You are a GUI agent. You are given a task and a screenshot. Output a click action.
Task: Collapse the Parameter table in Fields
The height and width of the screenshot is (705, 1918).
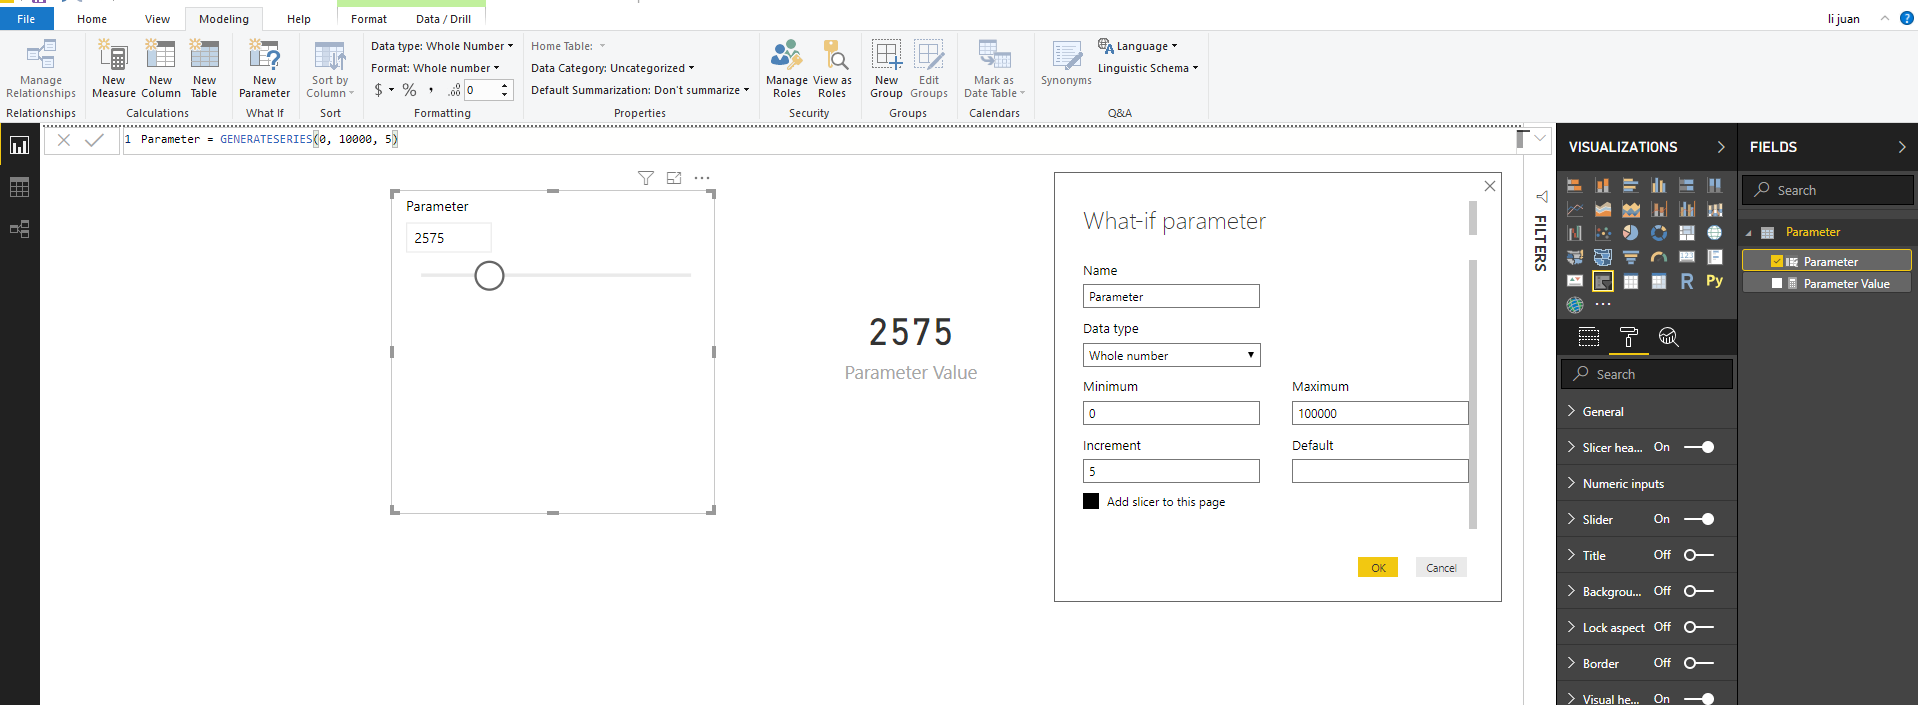point(1749,233)
